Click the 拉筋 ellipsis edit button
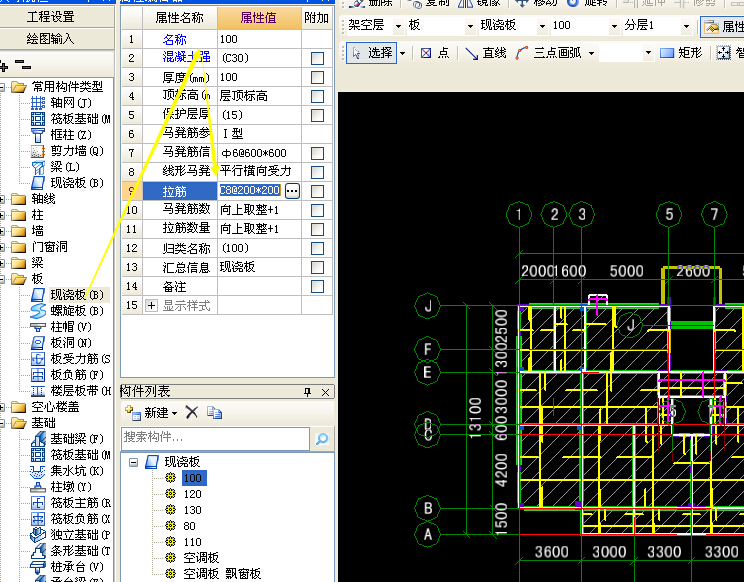This screenshot has width=744, height=582. coord(292,191)
